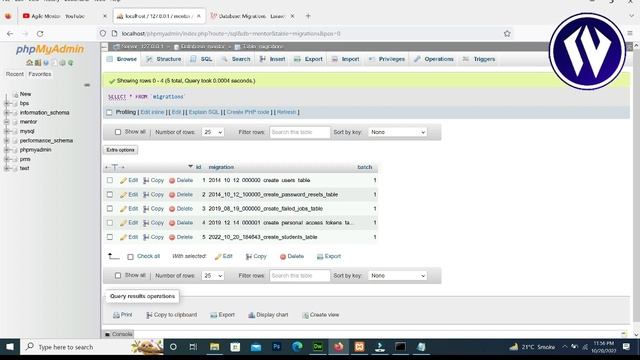Click the With selected Copy button
This screenshot has height=360, width=640.
tap(256, 256)
